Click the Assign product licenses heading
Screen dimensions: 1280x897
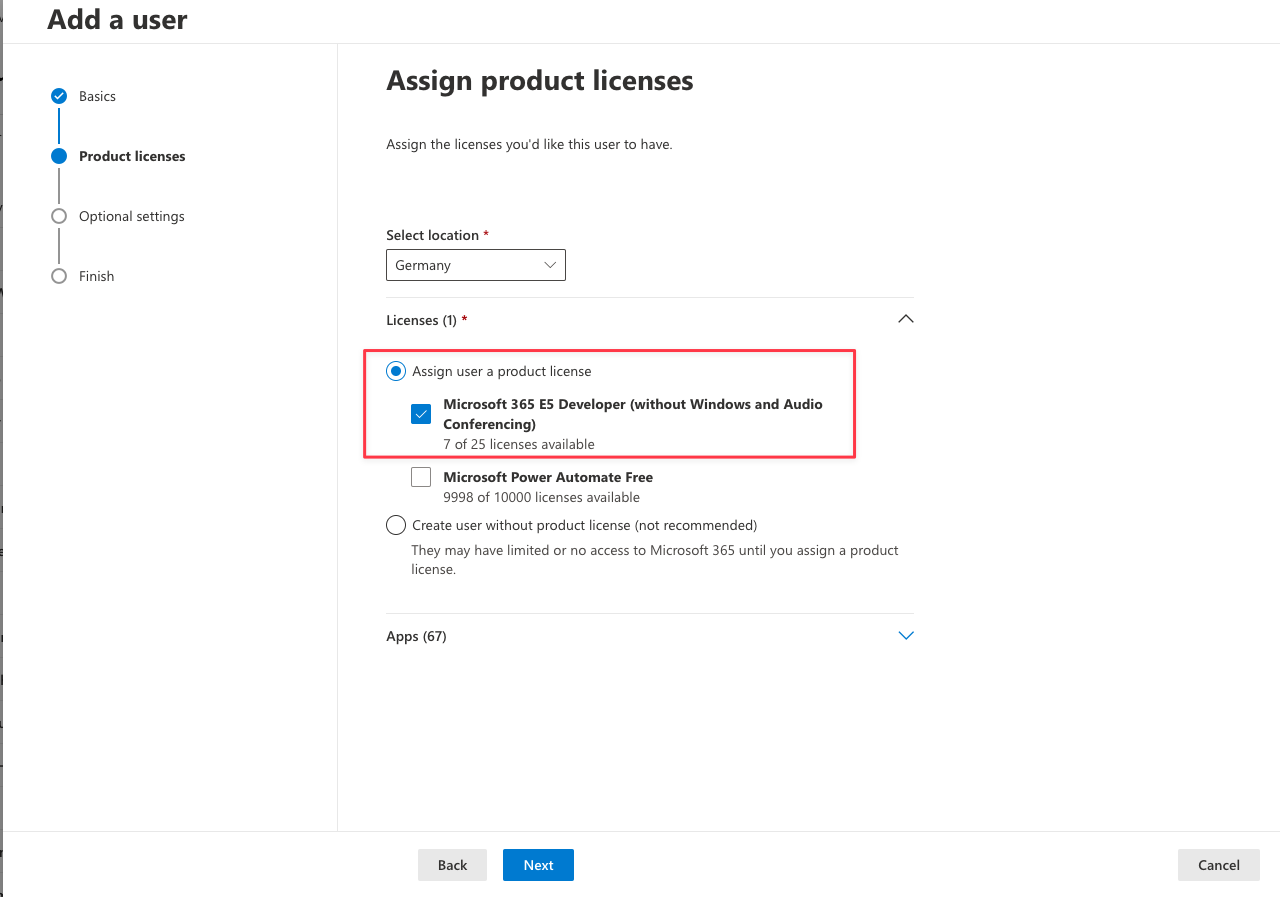[x=540, y=80]
